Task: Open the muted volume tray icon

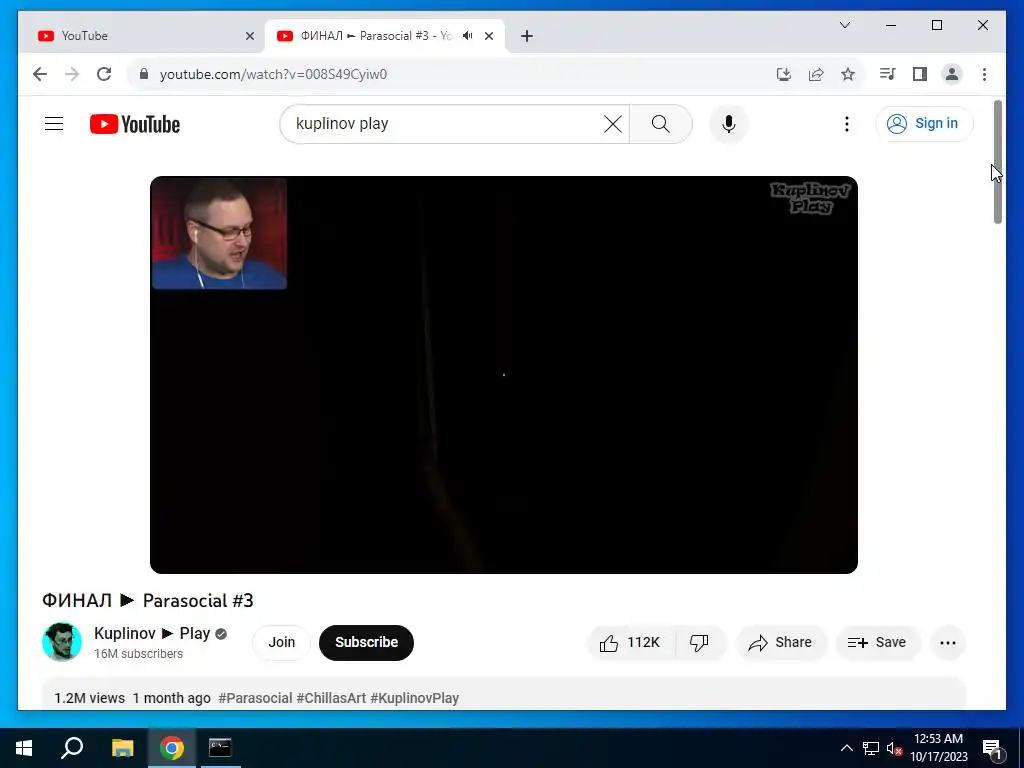Action: coord(895,748)
